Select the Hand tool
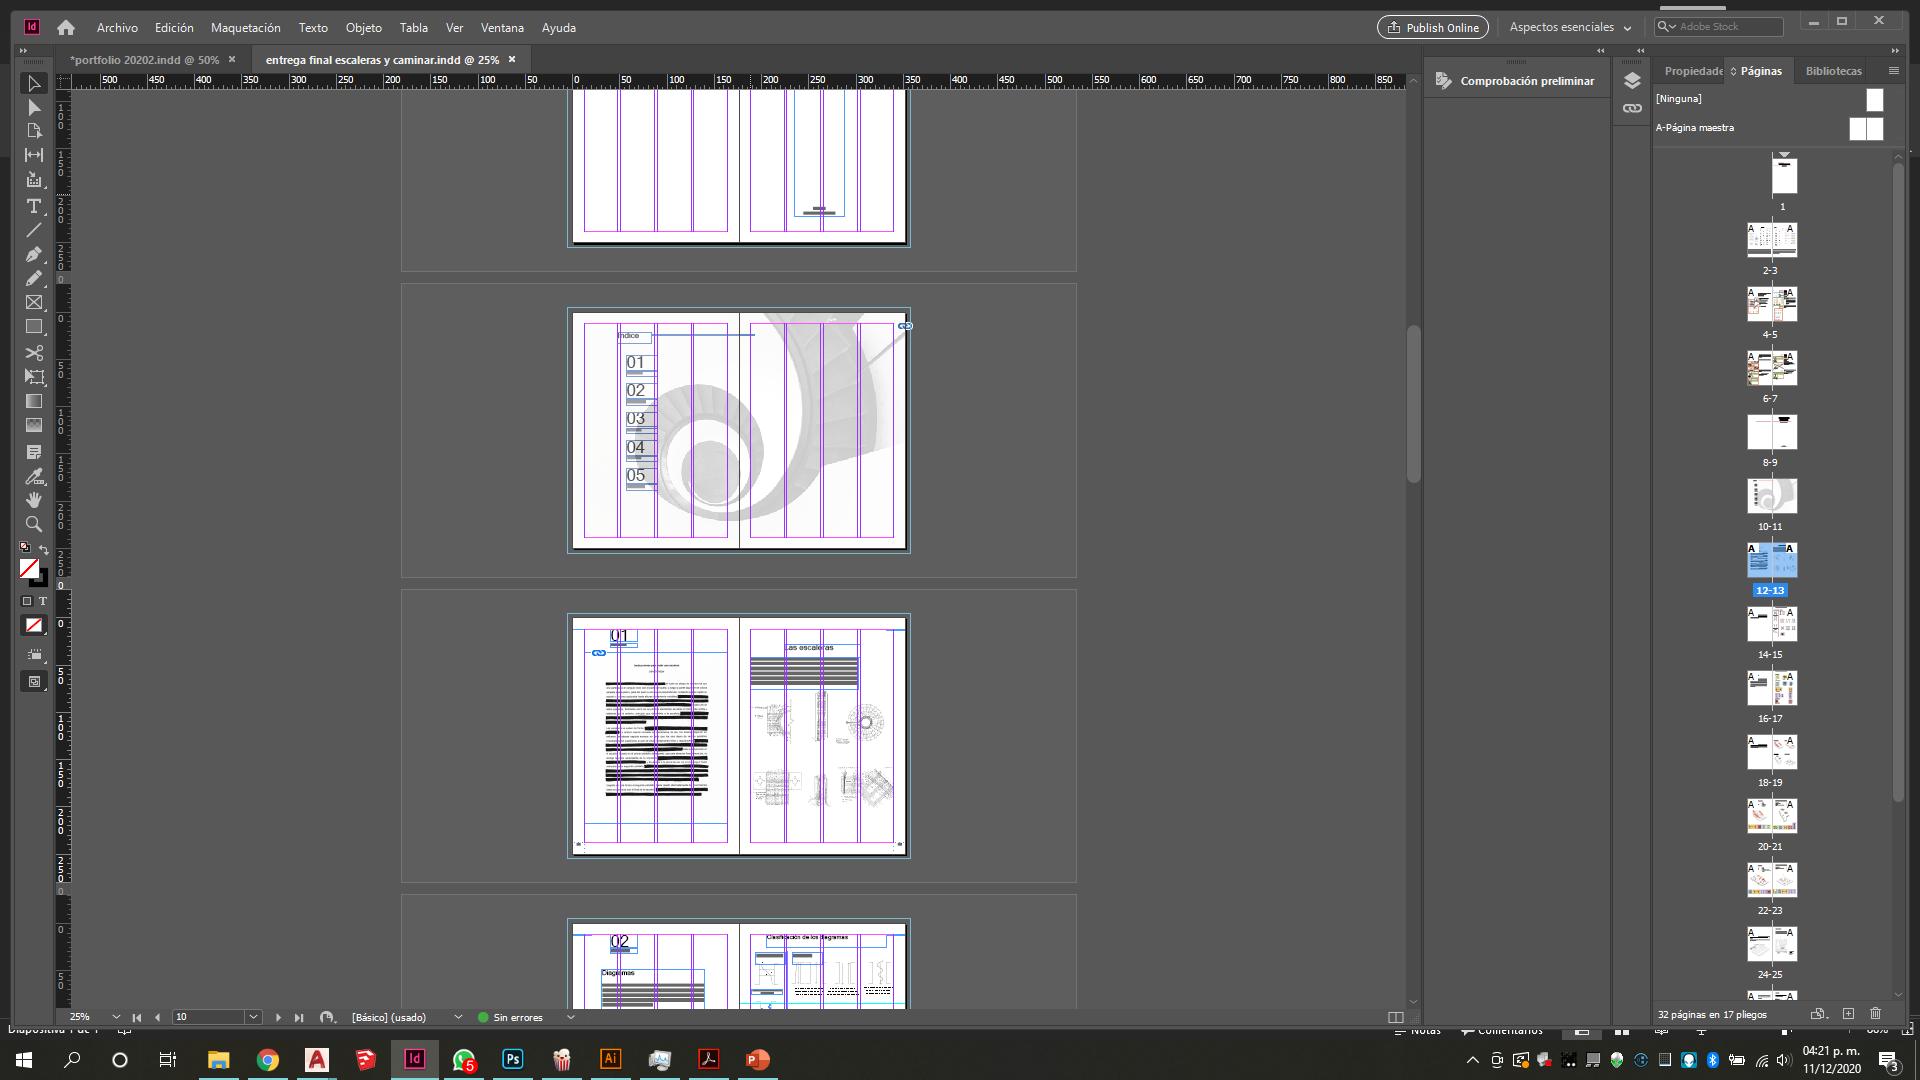Image resolution: width=1920 pixels, height=1080 pixels. (34, 500)
